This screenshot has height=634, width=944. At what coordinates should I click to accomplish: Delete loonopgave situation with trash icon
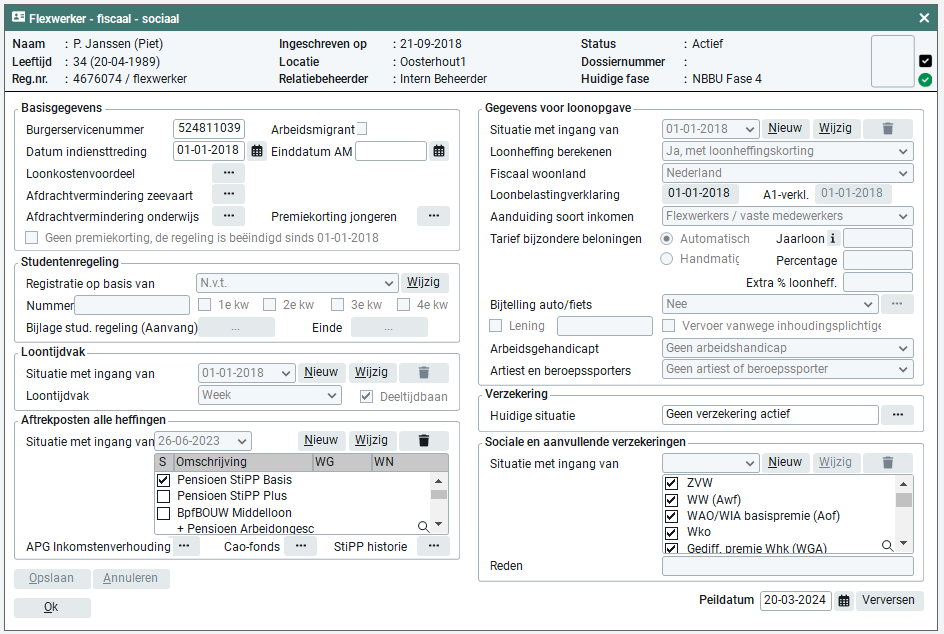pyautogui.click(x=887, y=128)
